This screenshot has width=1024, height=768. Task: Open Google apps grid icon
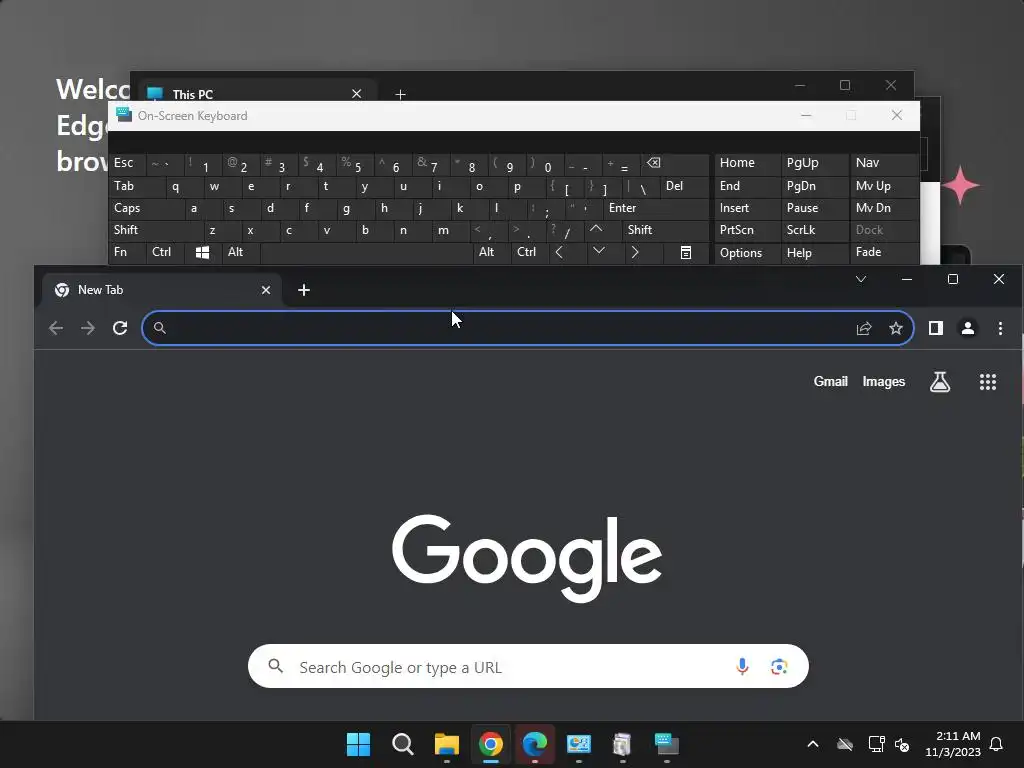pos(988,382)
